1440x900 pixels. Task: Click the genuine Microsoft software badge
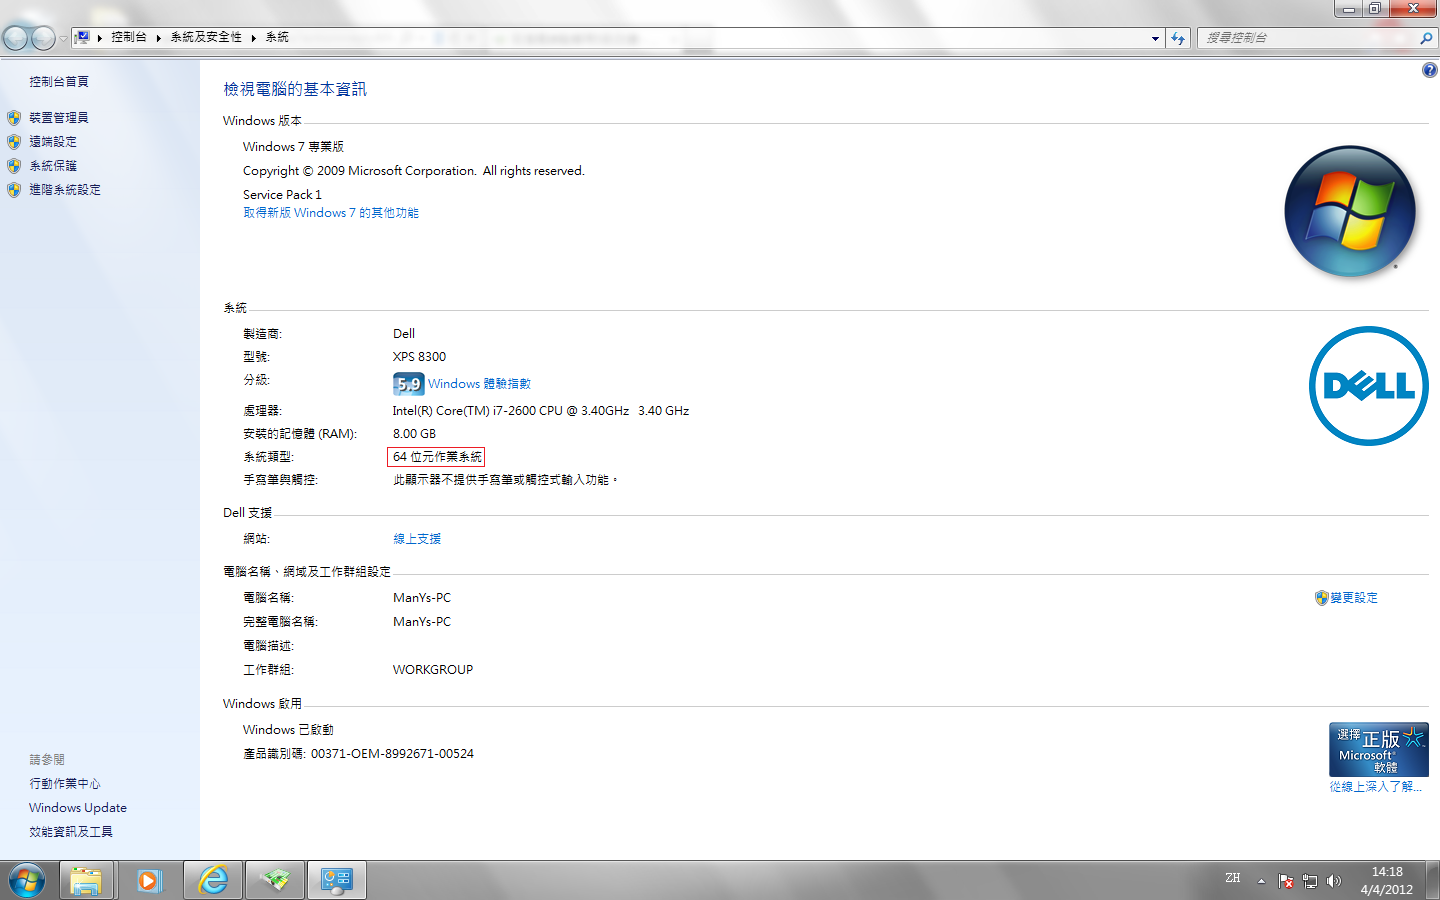click(x=1378, y=749)
